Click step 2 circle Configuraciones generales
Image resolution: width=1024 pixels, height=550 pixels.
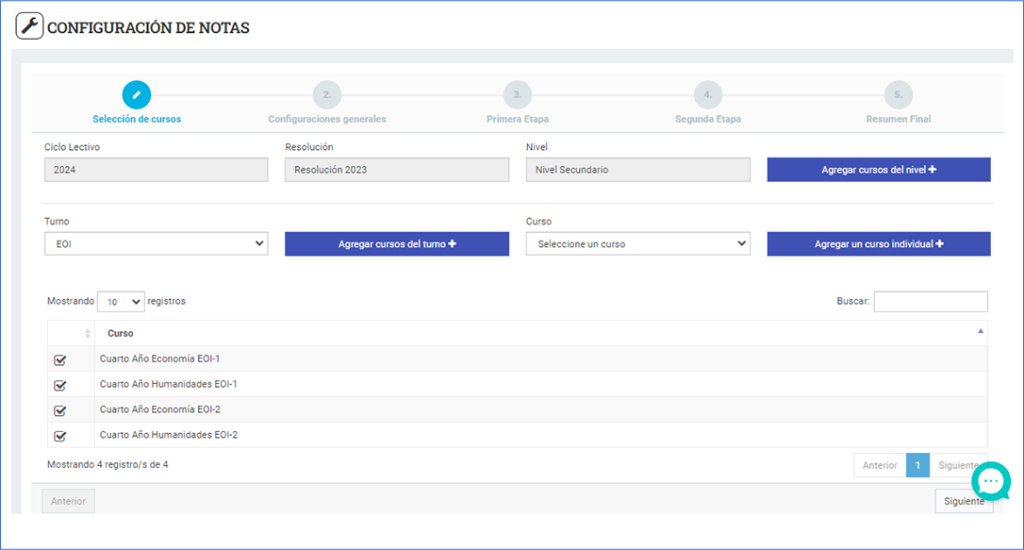(x=327, y=95)
